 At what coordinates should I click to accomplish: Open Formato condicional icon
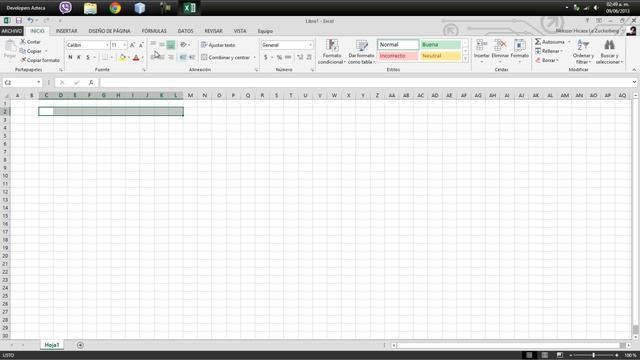(332, 45)
